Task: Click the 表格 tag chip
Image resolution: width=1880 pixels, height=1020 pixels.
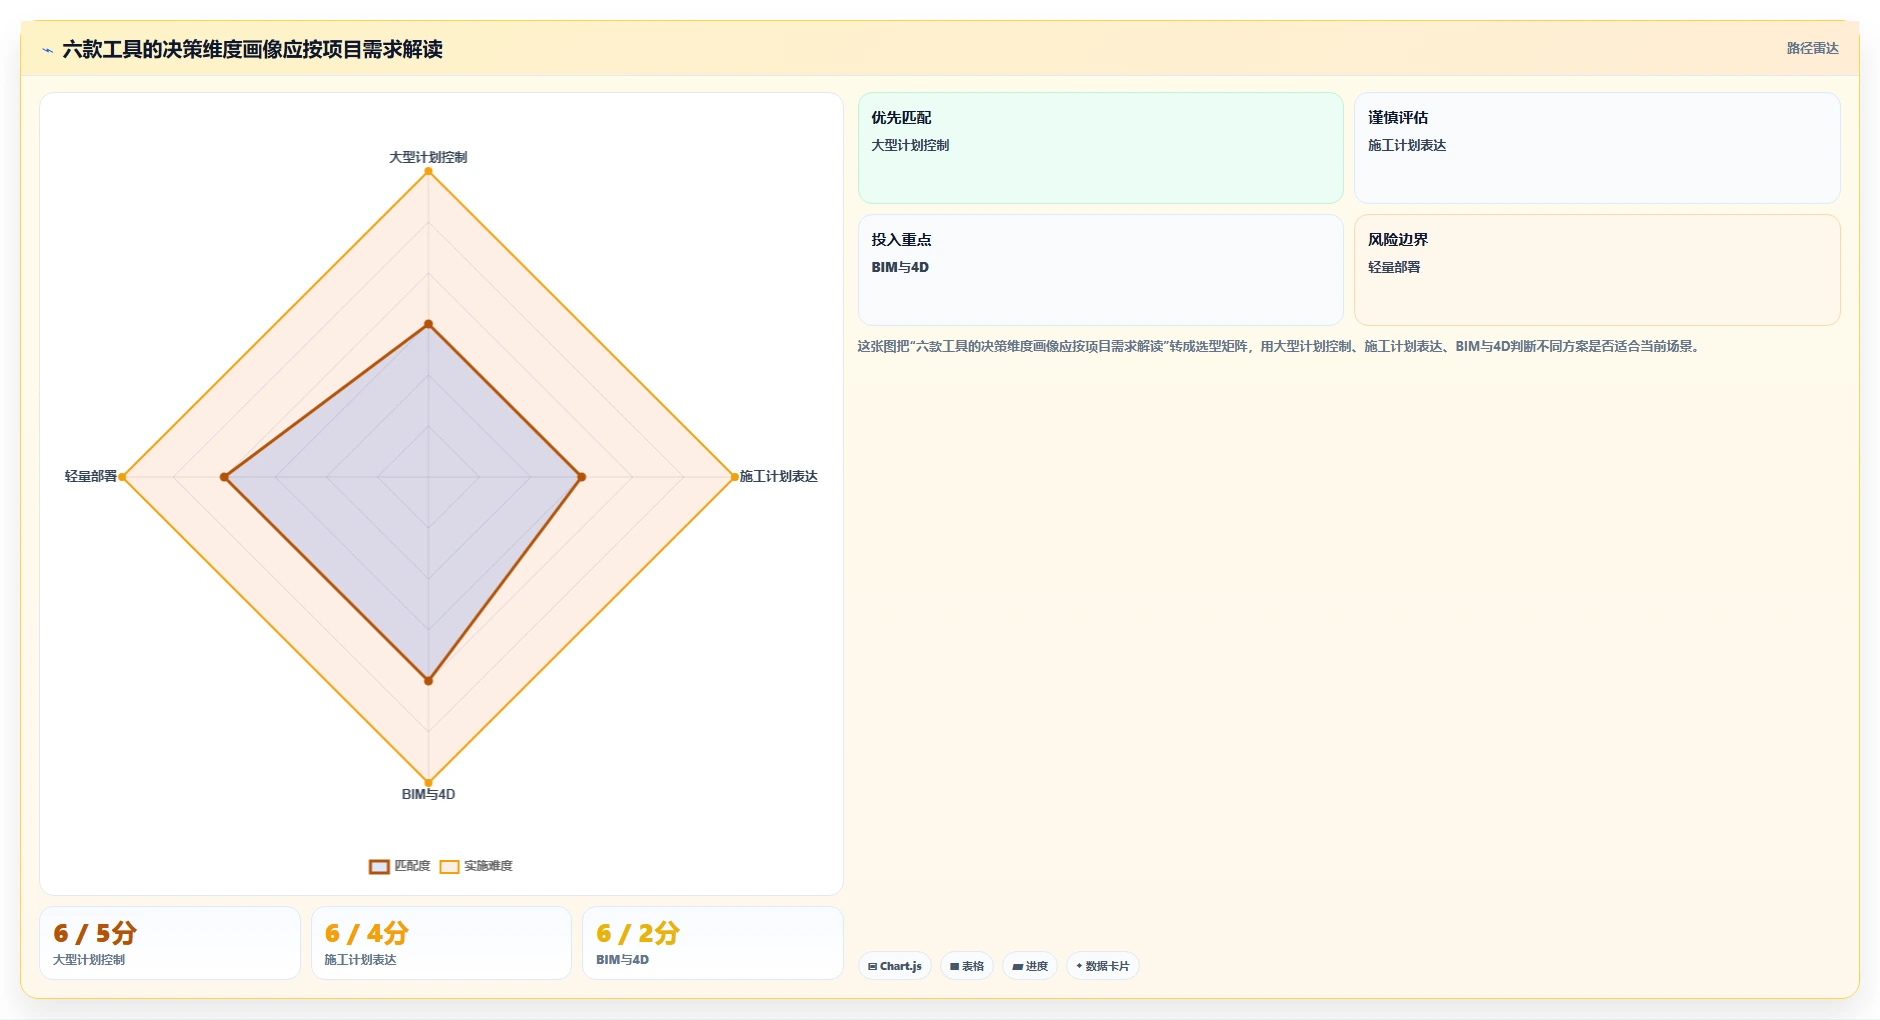Action: (x=967, y=966)
